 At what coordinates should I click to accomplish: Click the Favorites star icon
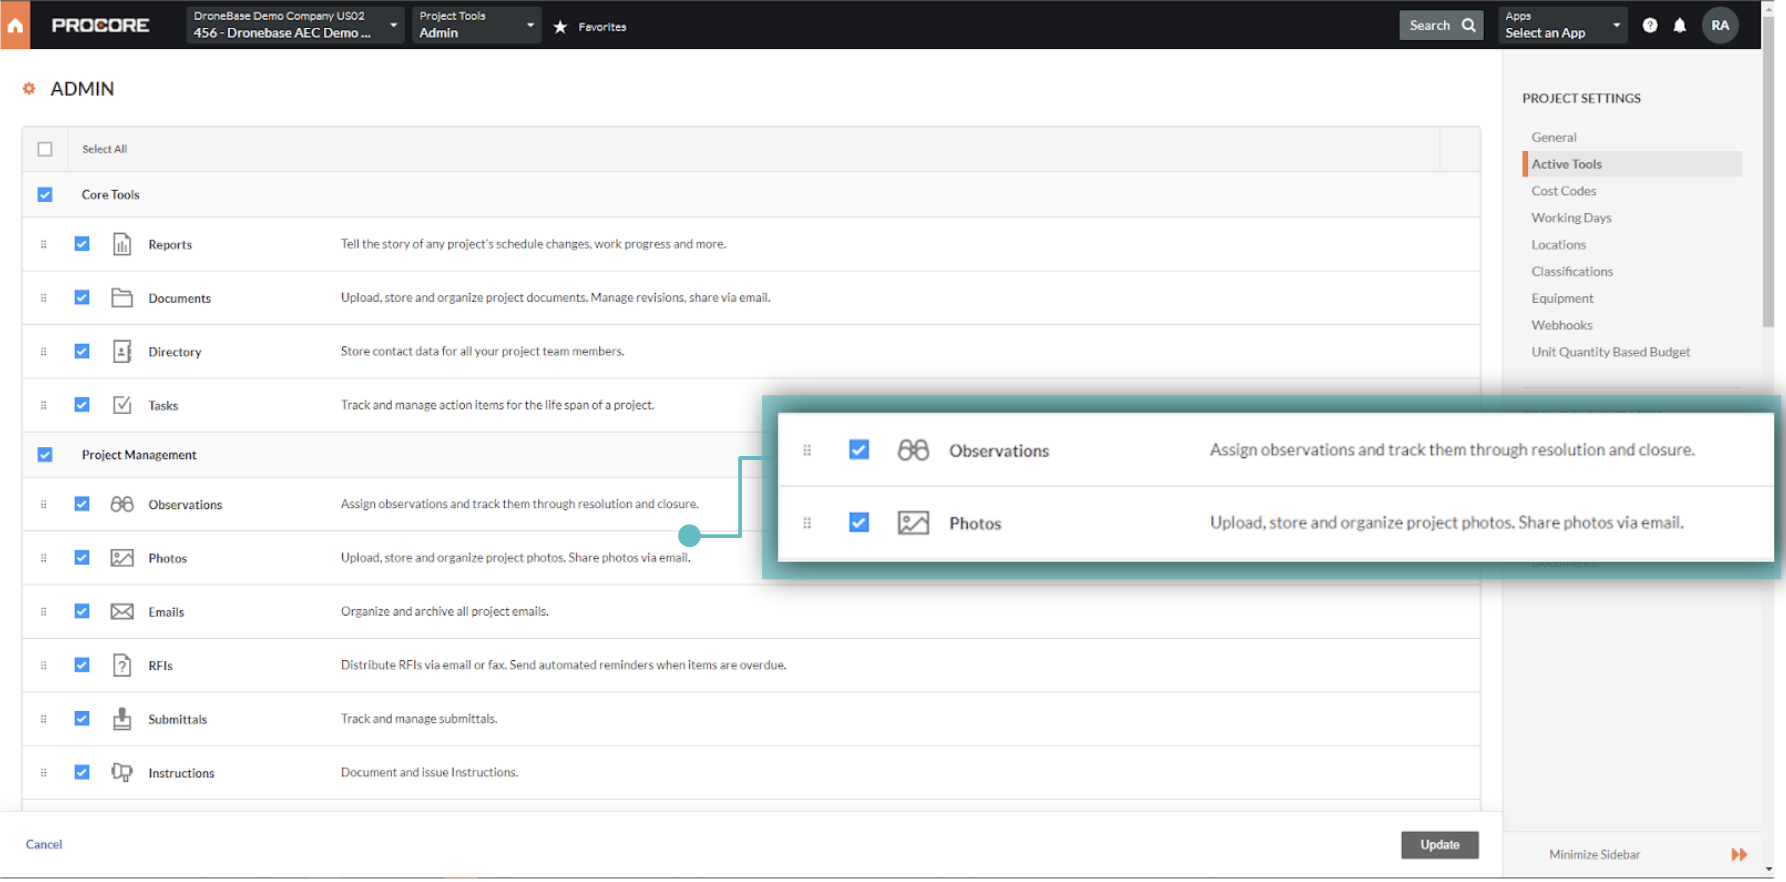560,27
